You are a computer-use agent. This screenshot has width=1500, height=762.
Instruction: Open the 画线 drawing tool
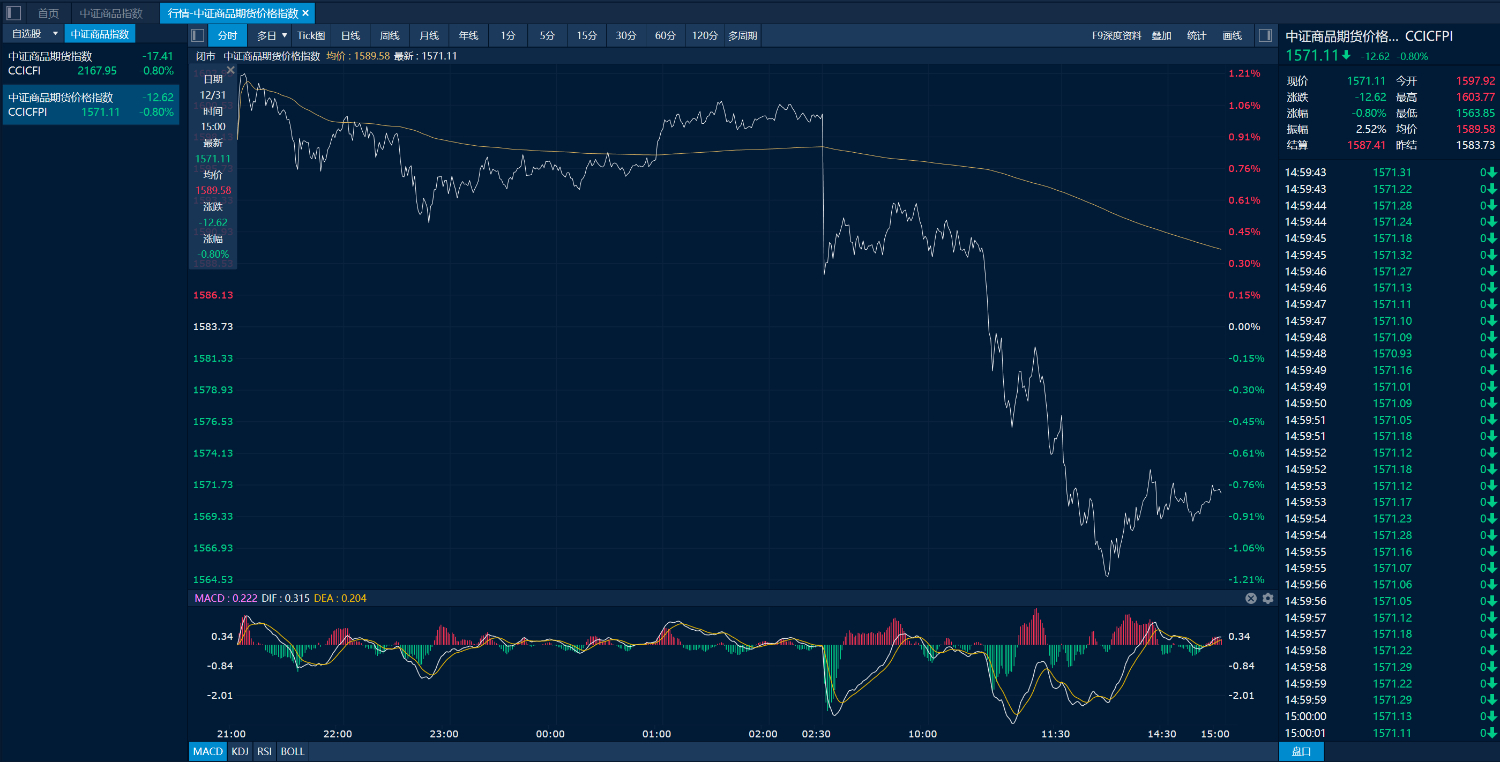1232,35
